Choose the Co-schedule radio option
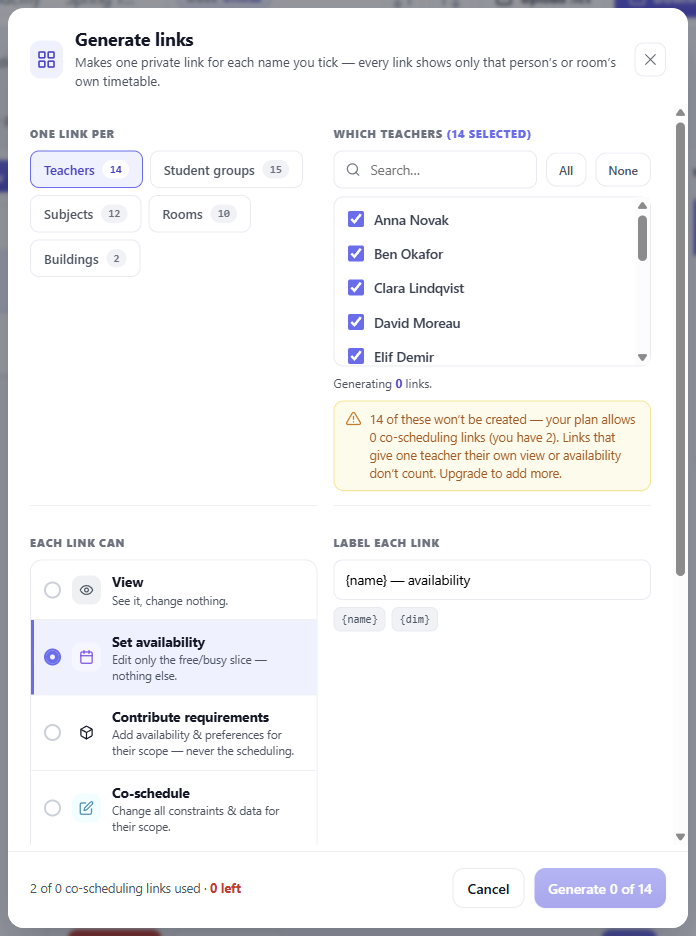696x936 pixels. click(53, 808)
